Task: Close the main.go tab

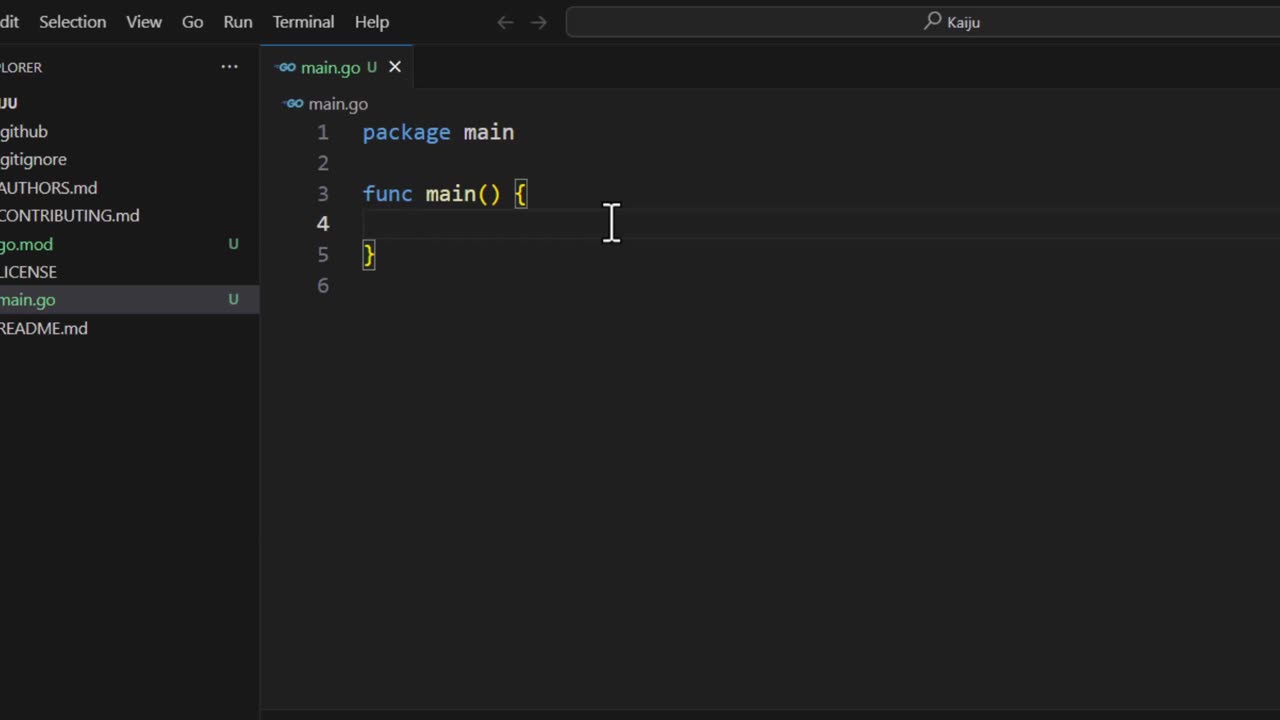Action: tap(395, 67)
